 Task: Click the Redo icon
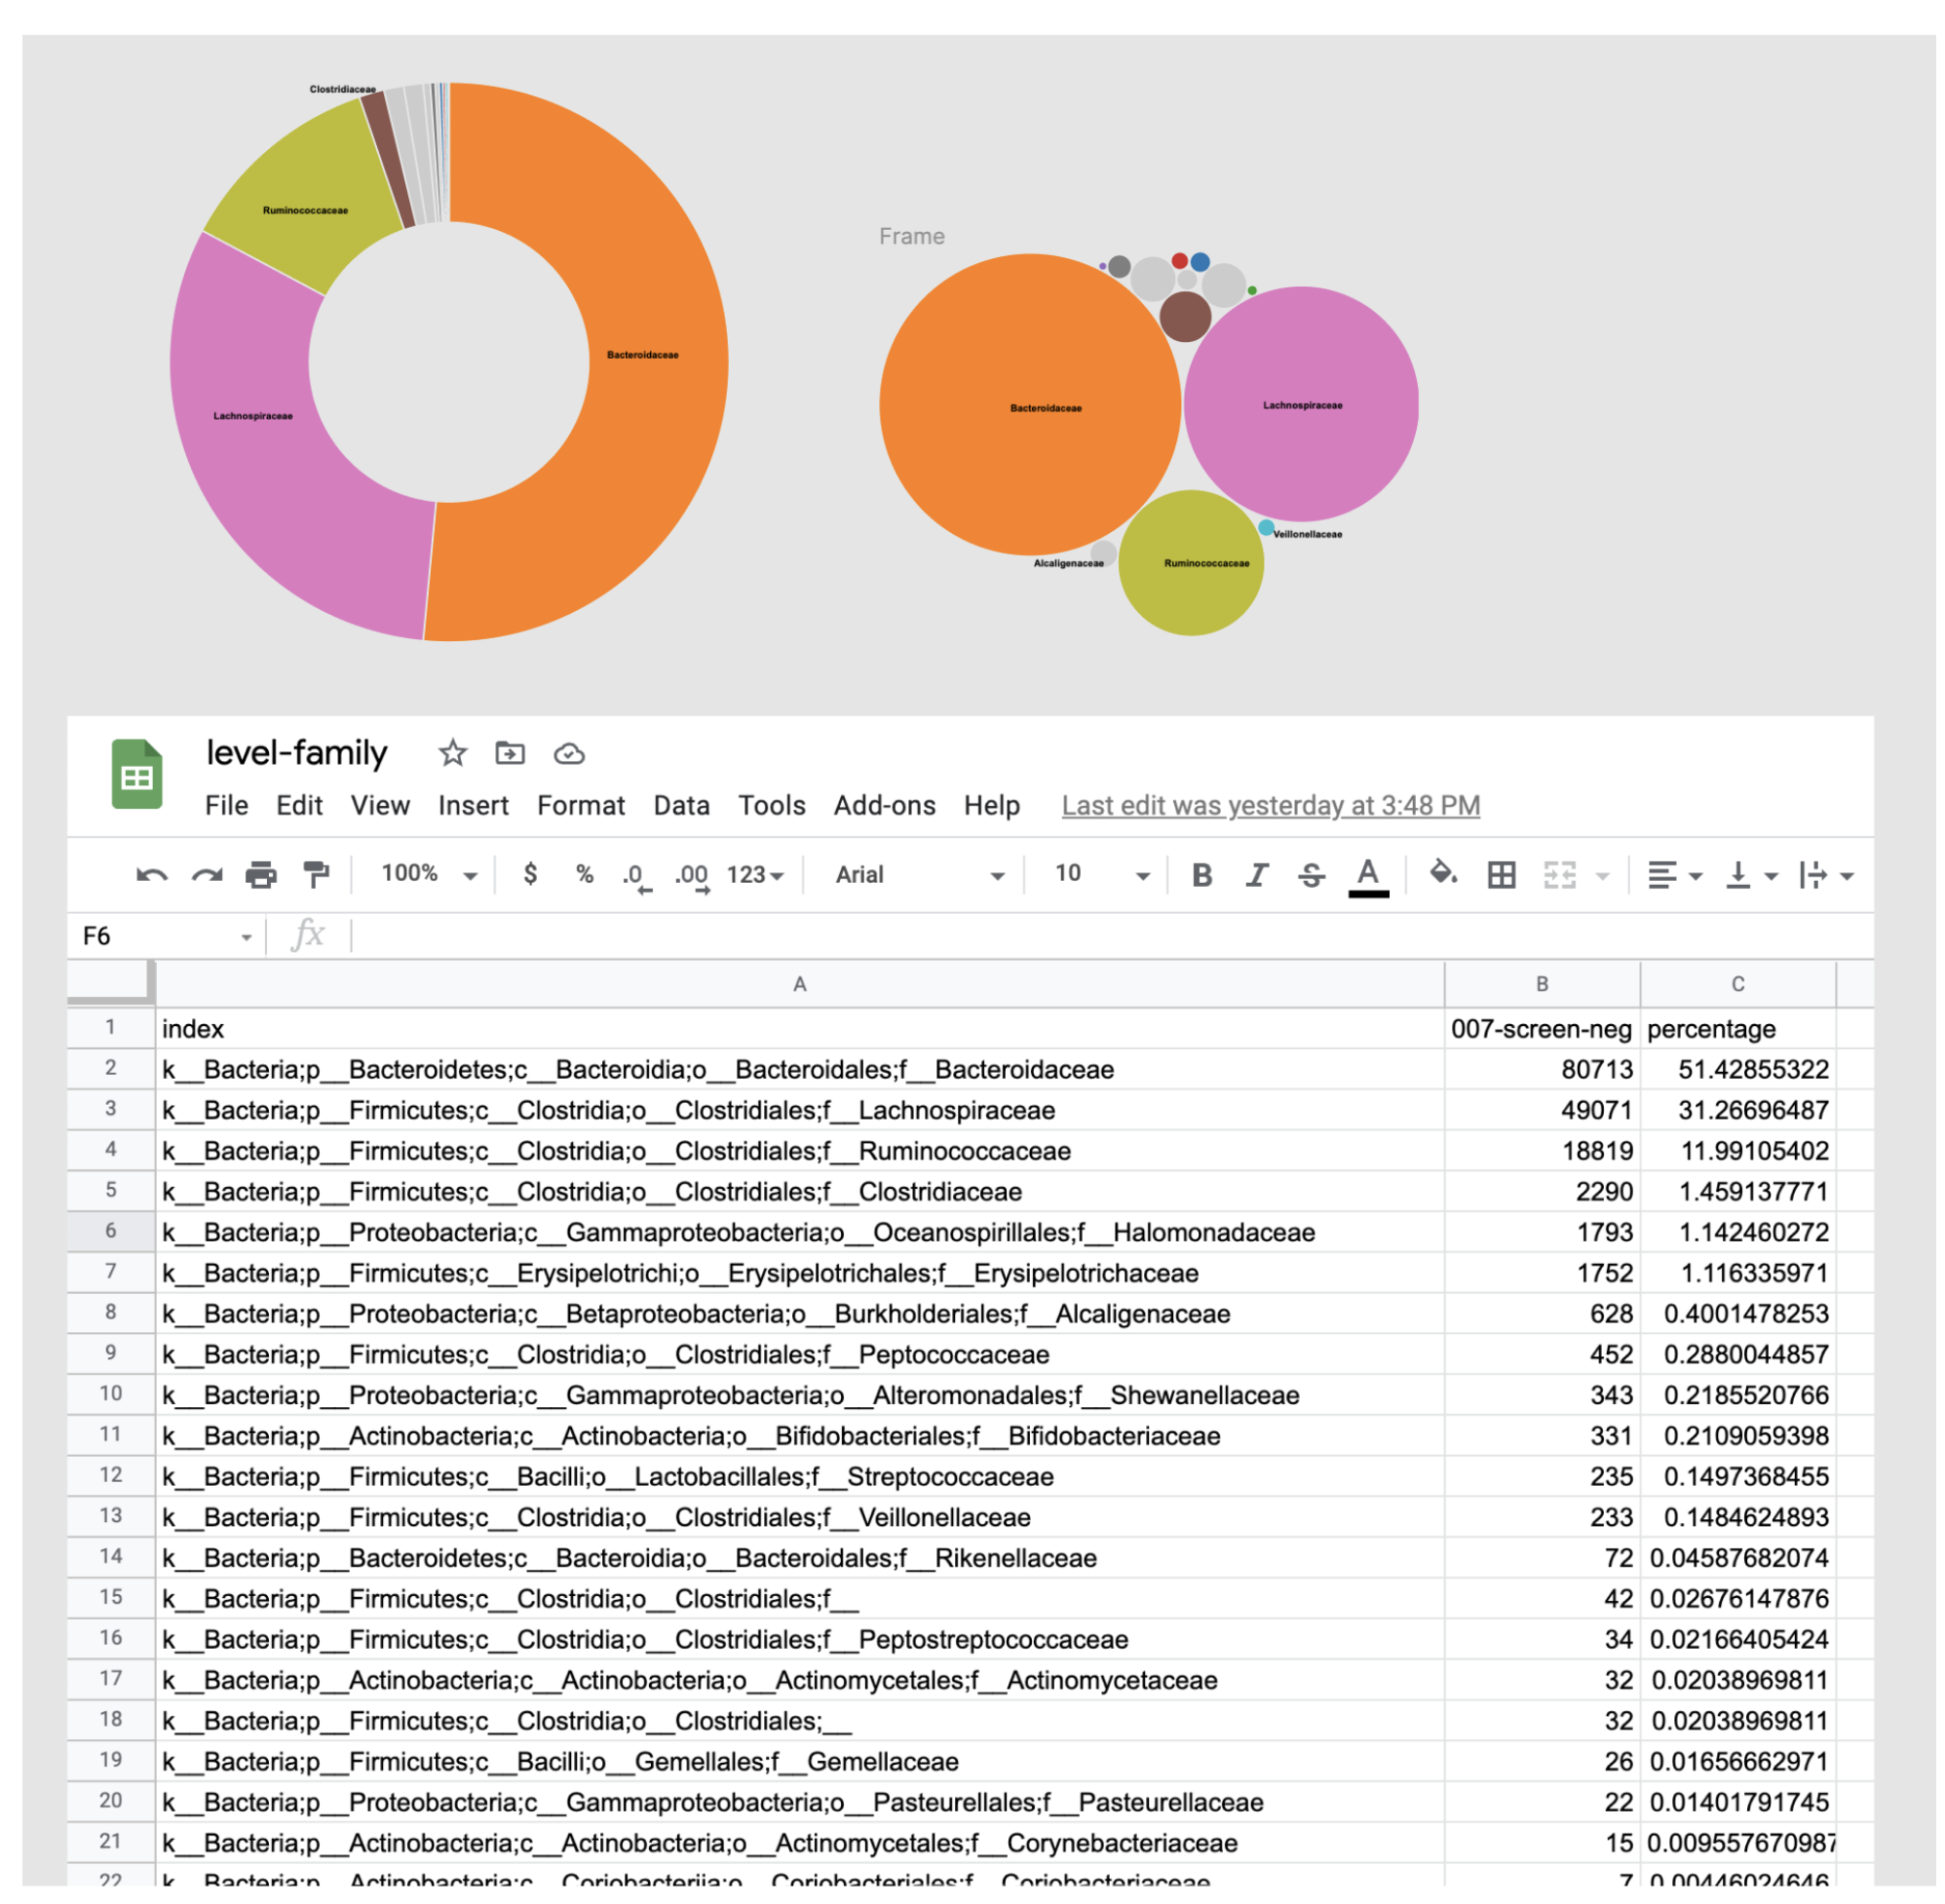207,875
